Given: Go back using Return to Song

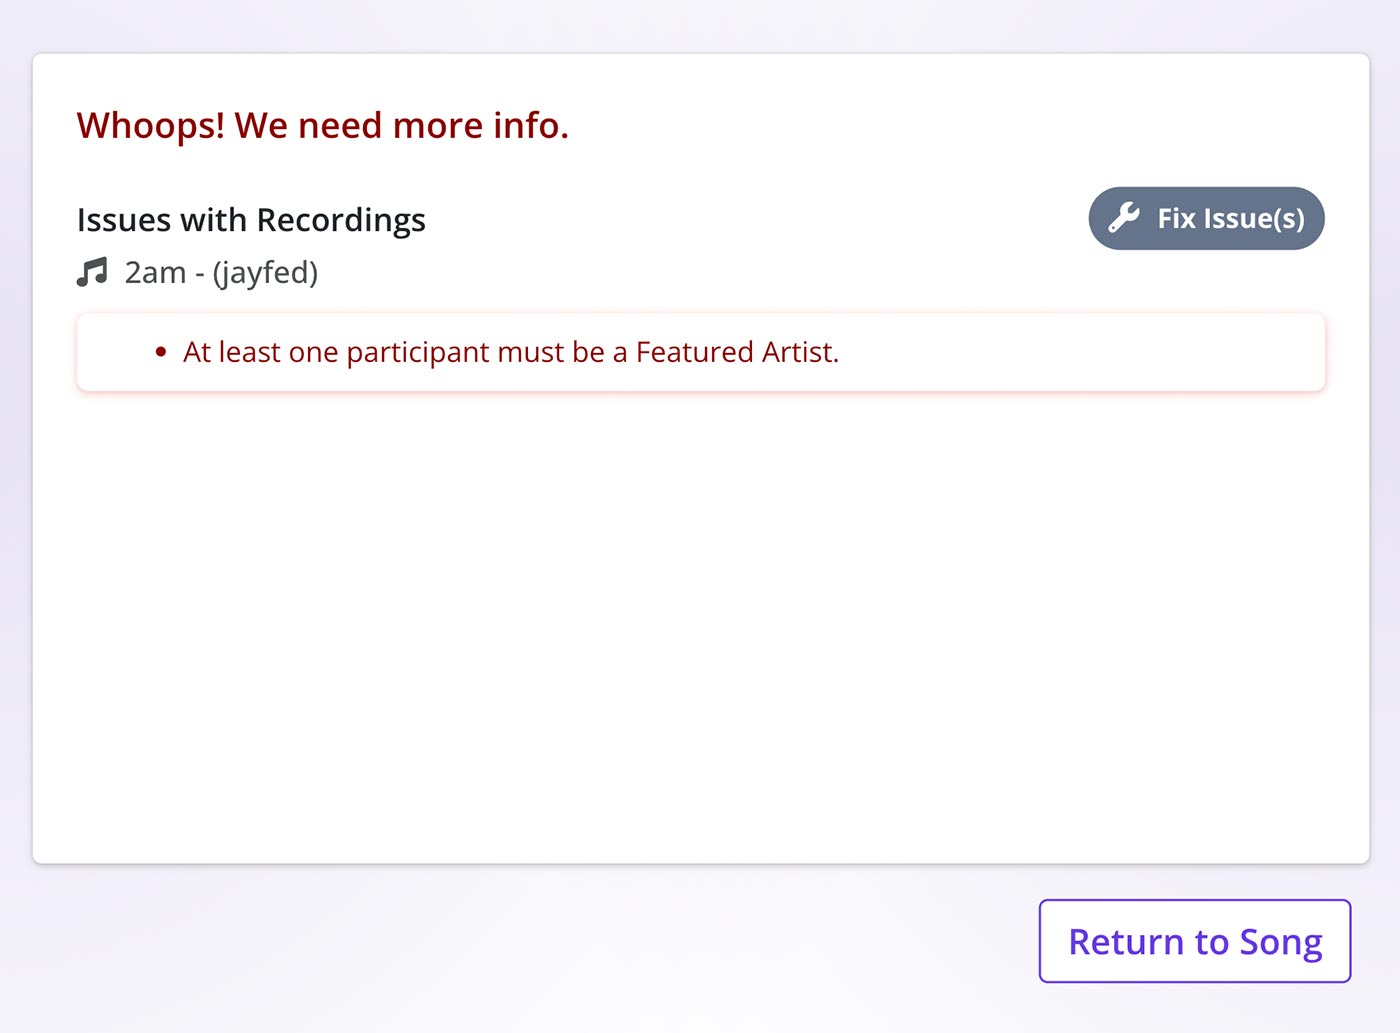Looking at the screenshot, I should click(x=1195, y=941).
